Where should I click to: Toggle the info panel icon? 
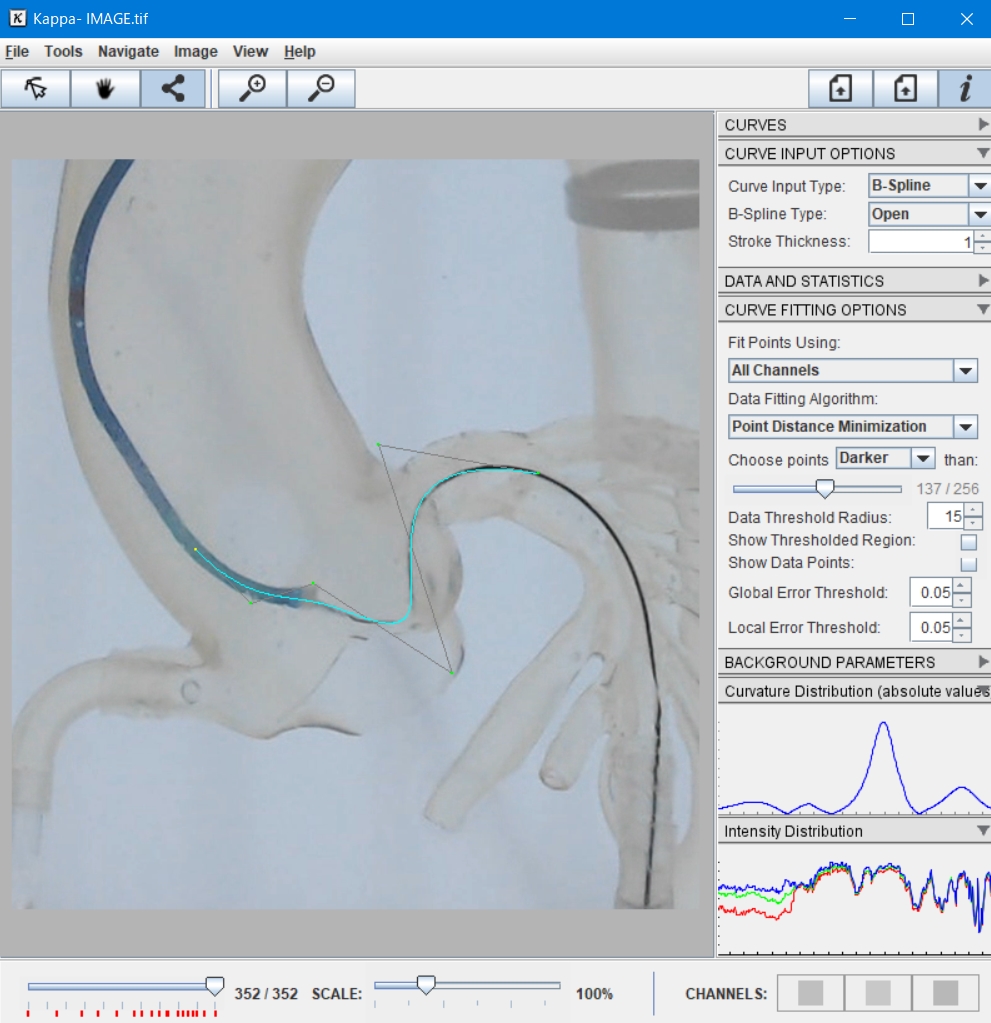point(965,89)
